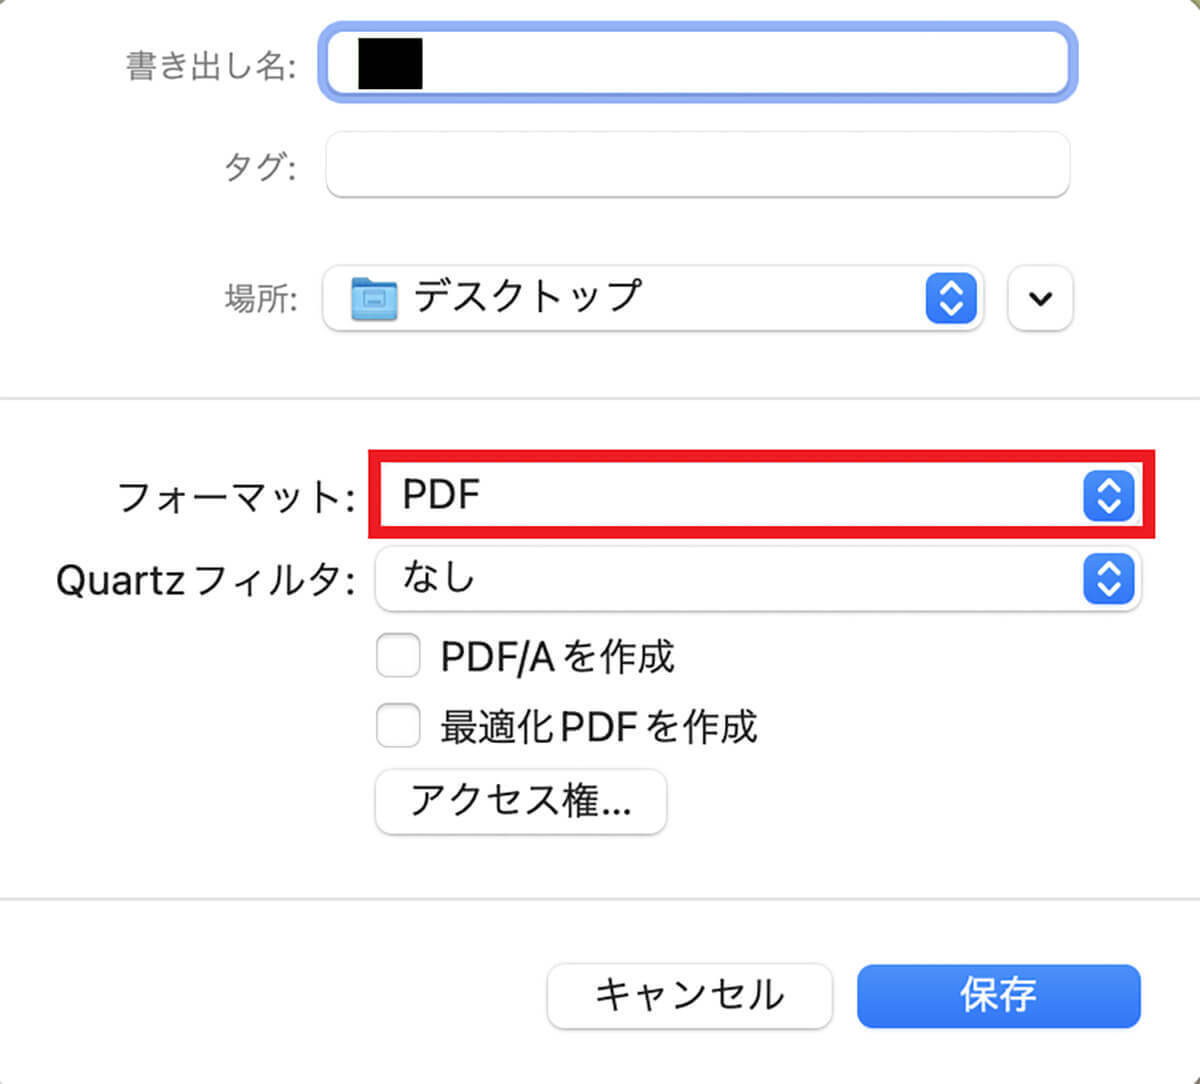Tick the 最適化PDF を作成 checkbox
Screen dimensions: 1200x1084
click(x=398, y=726)
